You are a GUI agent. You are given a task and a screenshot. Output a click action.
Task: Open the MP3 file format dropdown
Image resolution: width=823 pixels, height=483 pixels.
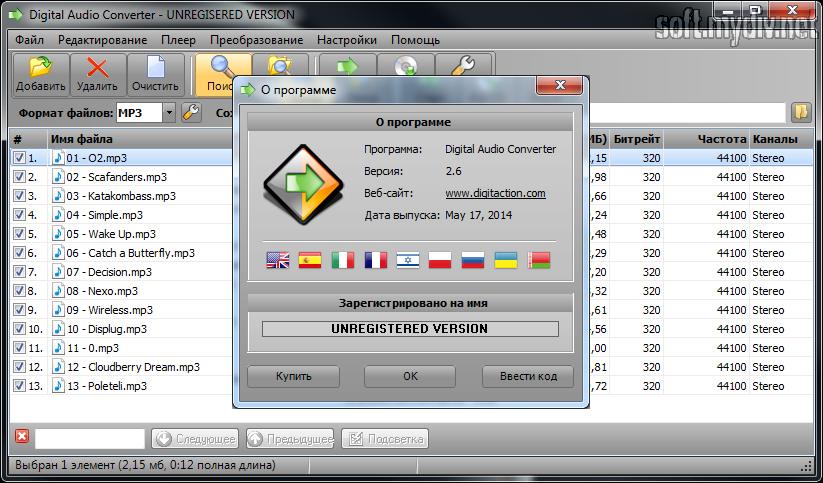169,112
